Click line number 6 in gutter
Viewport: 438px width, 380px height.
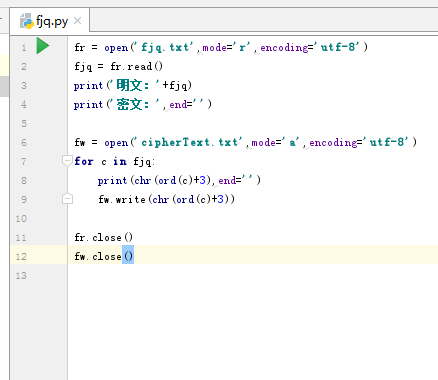click(24, 143)
